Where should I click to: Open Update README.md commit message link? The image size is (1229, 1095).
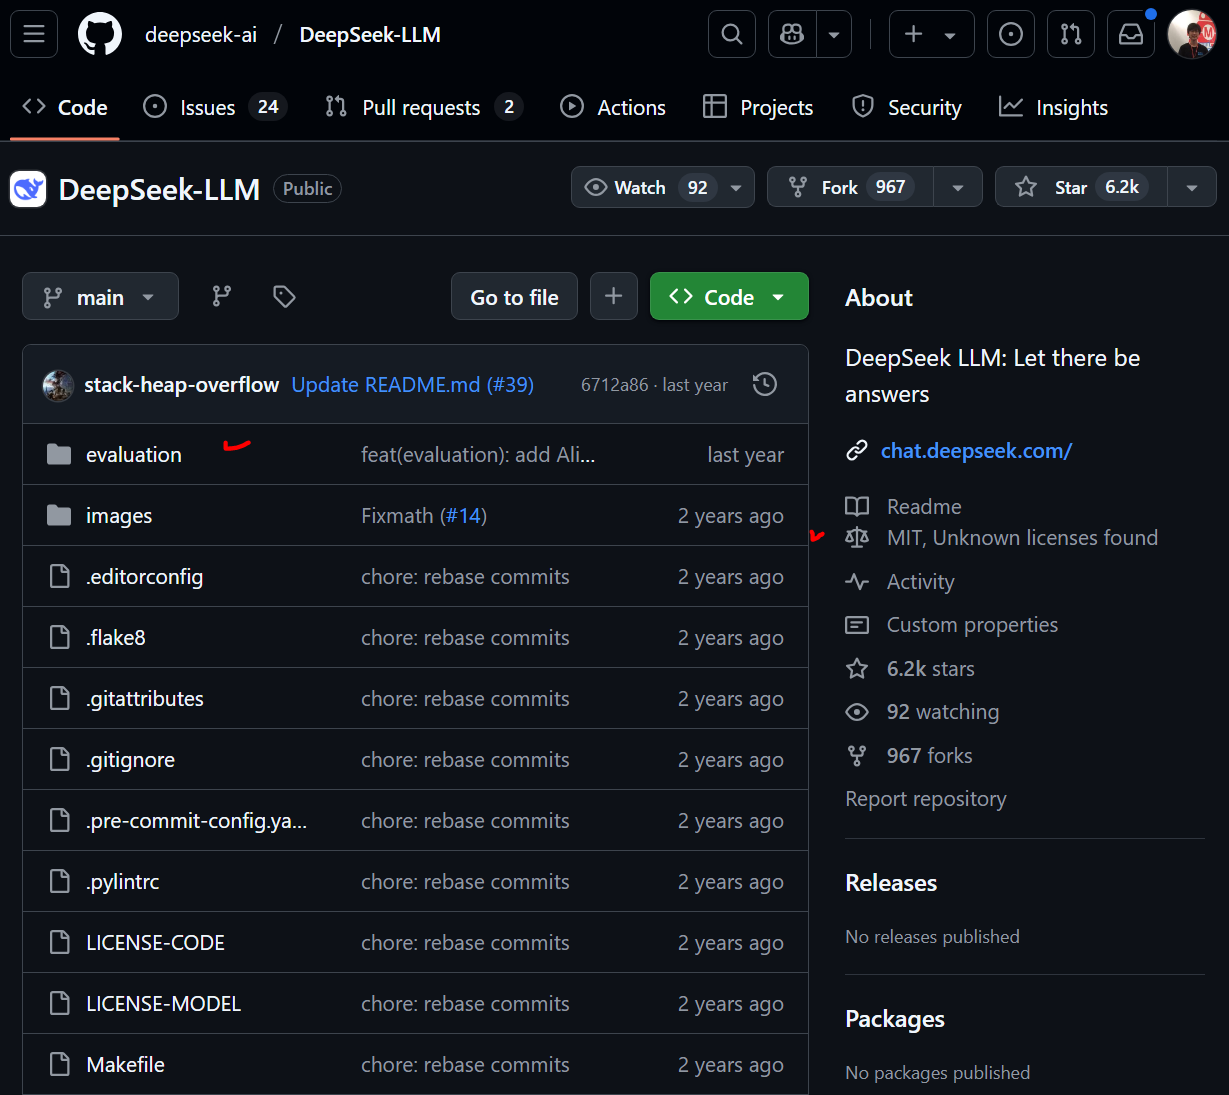pos(412,385)
